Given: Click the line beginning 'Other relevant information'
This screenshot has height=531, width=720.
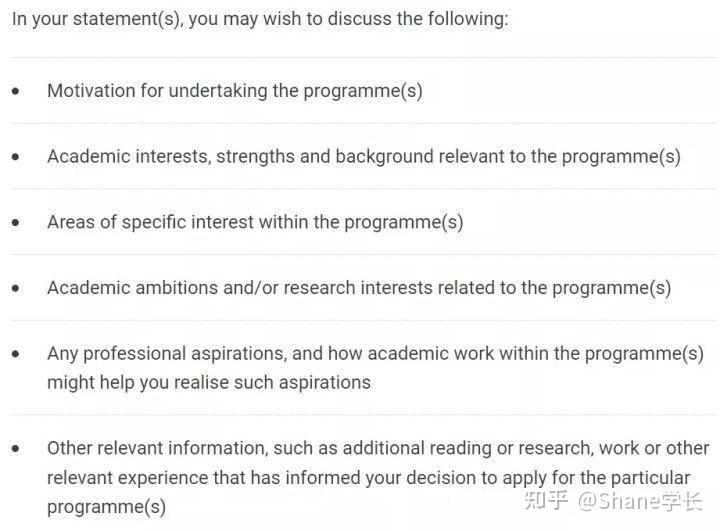Looking at the screenshot, I should click(378, 449).
